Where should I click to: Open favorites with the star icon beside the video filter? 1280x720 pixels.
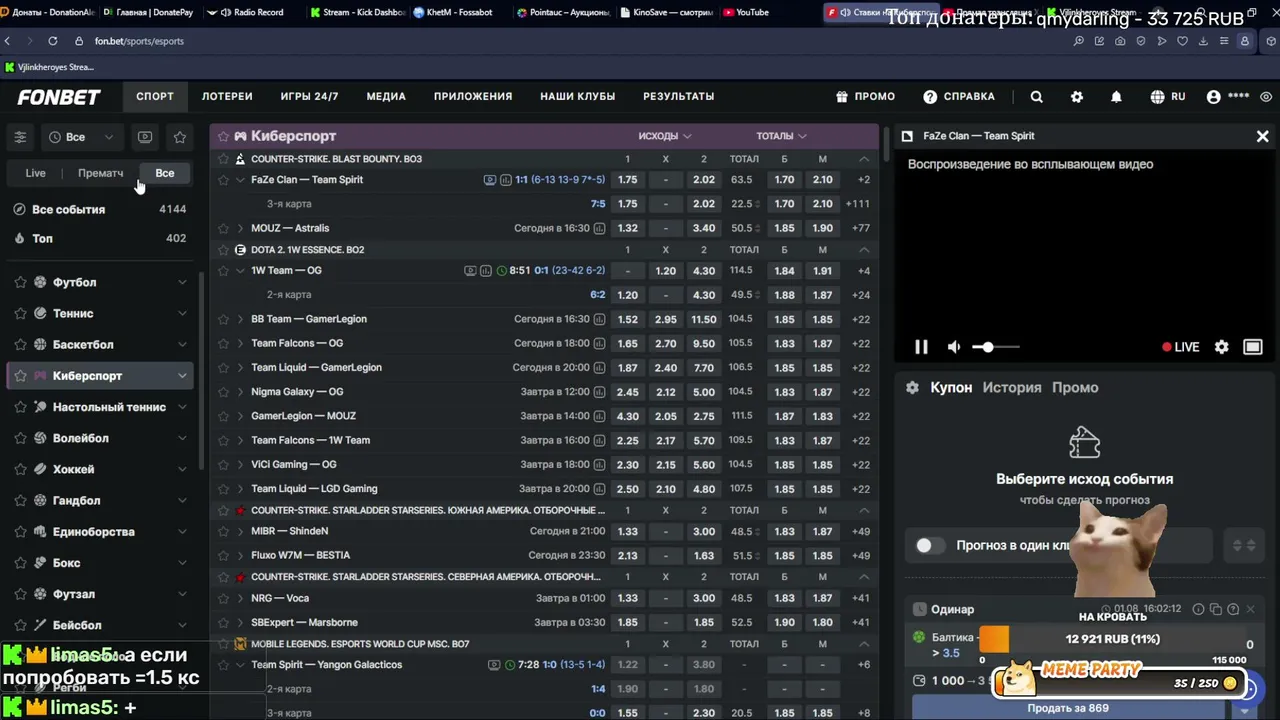coord(180,137)
